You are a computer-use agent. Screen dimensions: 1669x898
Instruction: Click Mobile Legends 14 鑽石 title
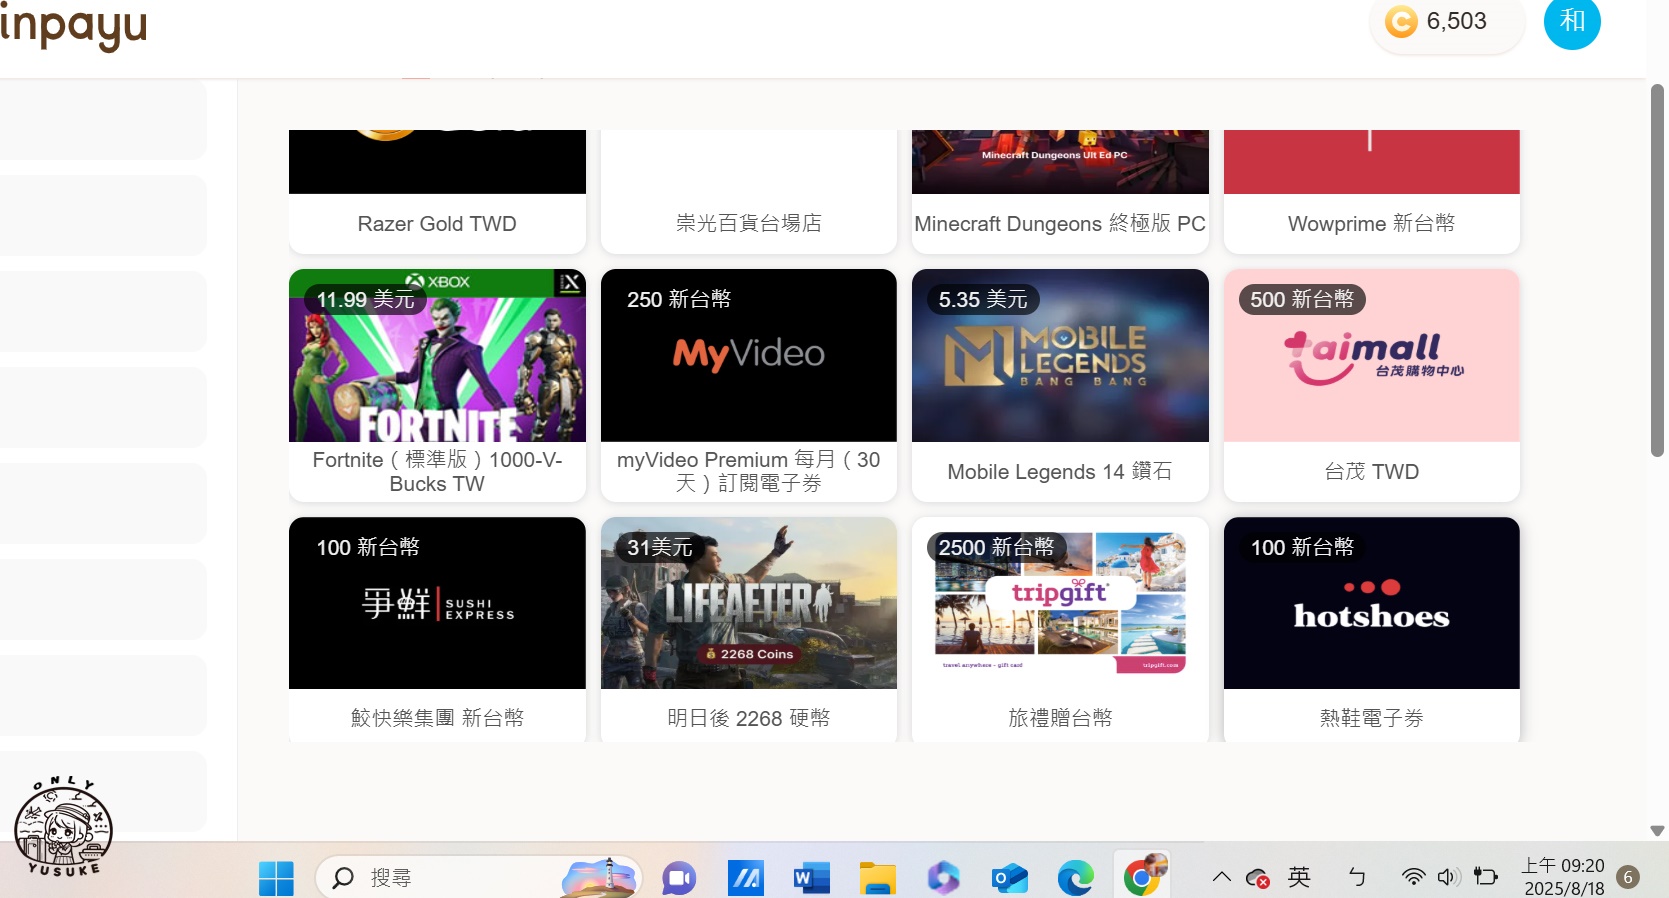click(x=1060, y=472)
